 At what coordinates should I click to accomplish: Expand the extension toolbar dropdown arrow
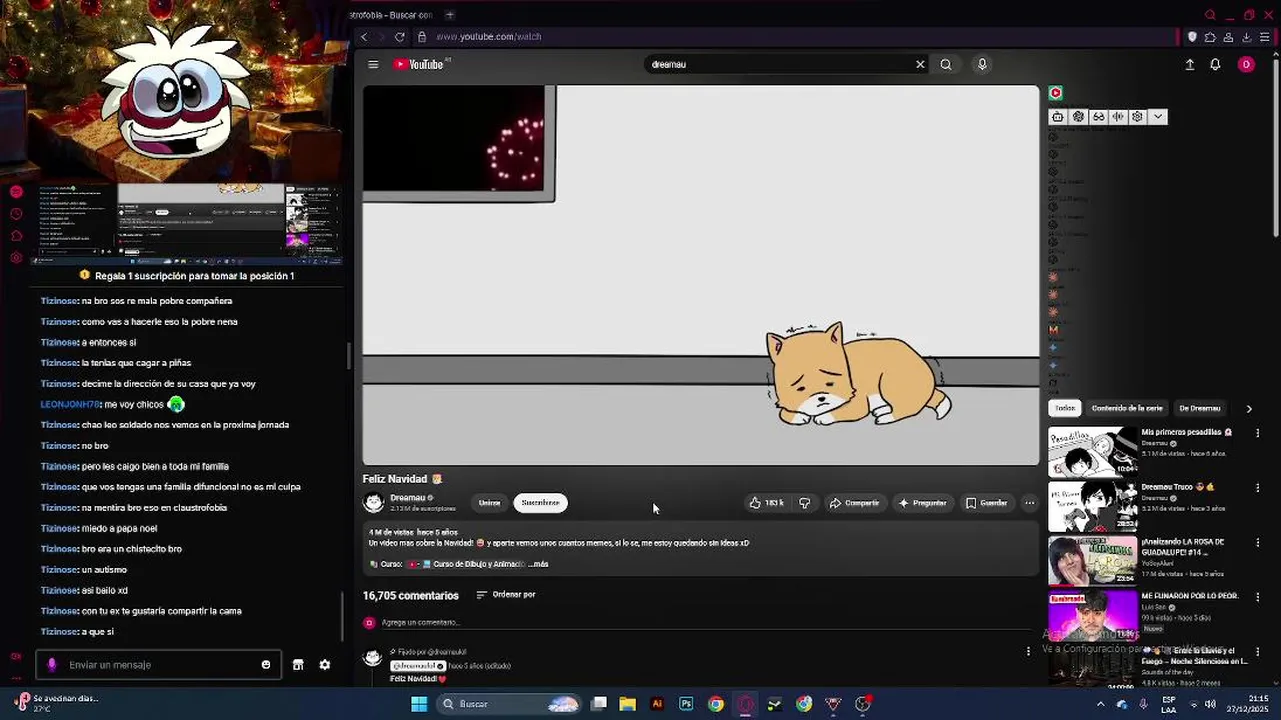click(x=1158, y=117)
